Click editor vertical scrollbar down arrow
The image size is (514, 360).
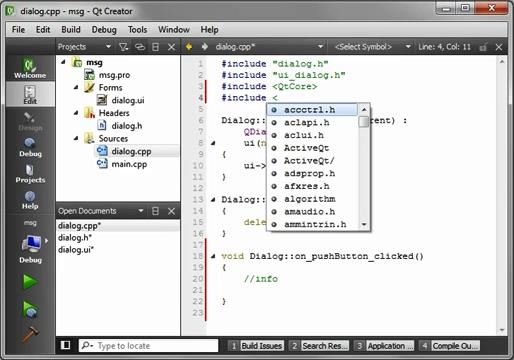502,330
